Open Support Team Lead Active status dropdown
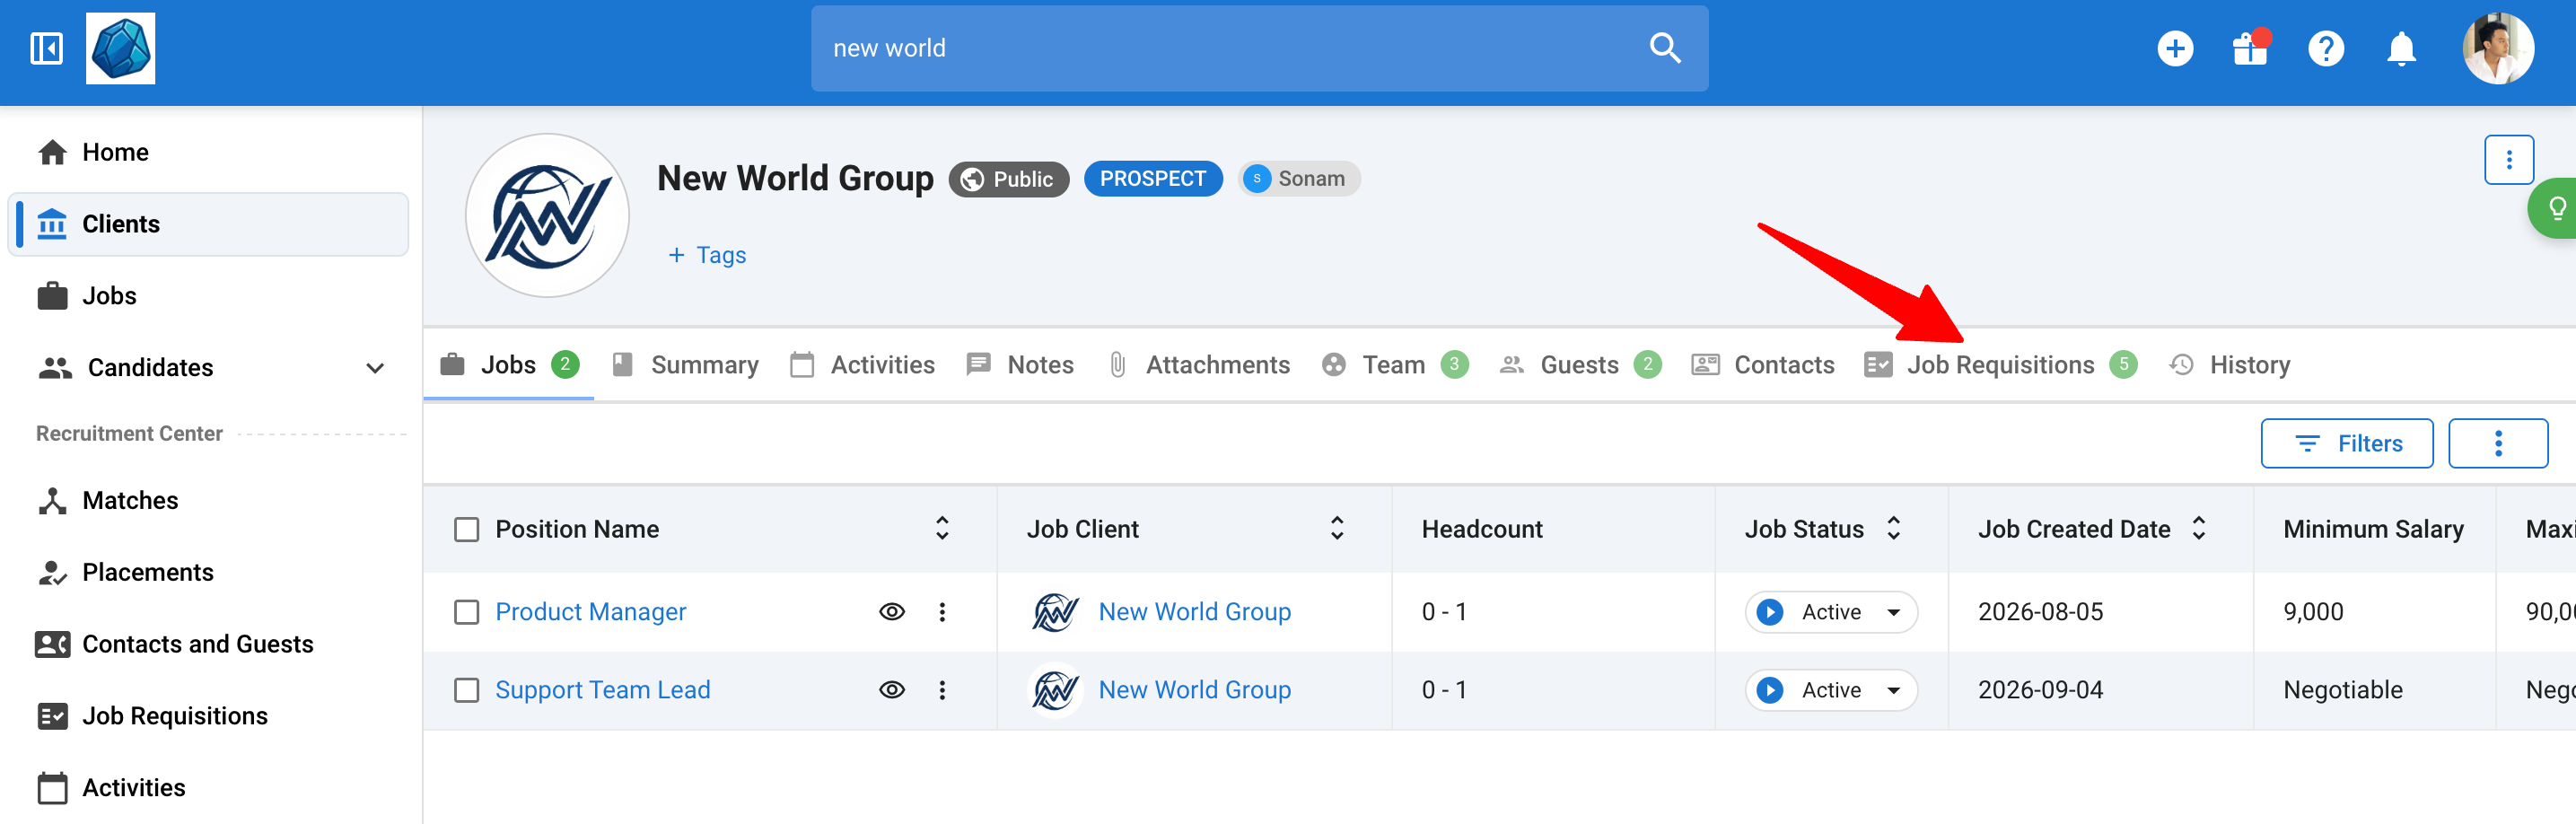Viewport: 2576px width, 824px height. tap(1830, 690)
